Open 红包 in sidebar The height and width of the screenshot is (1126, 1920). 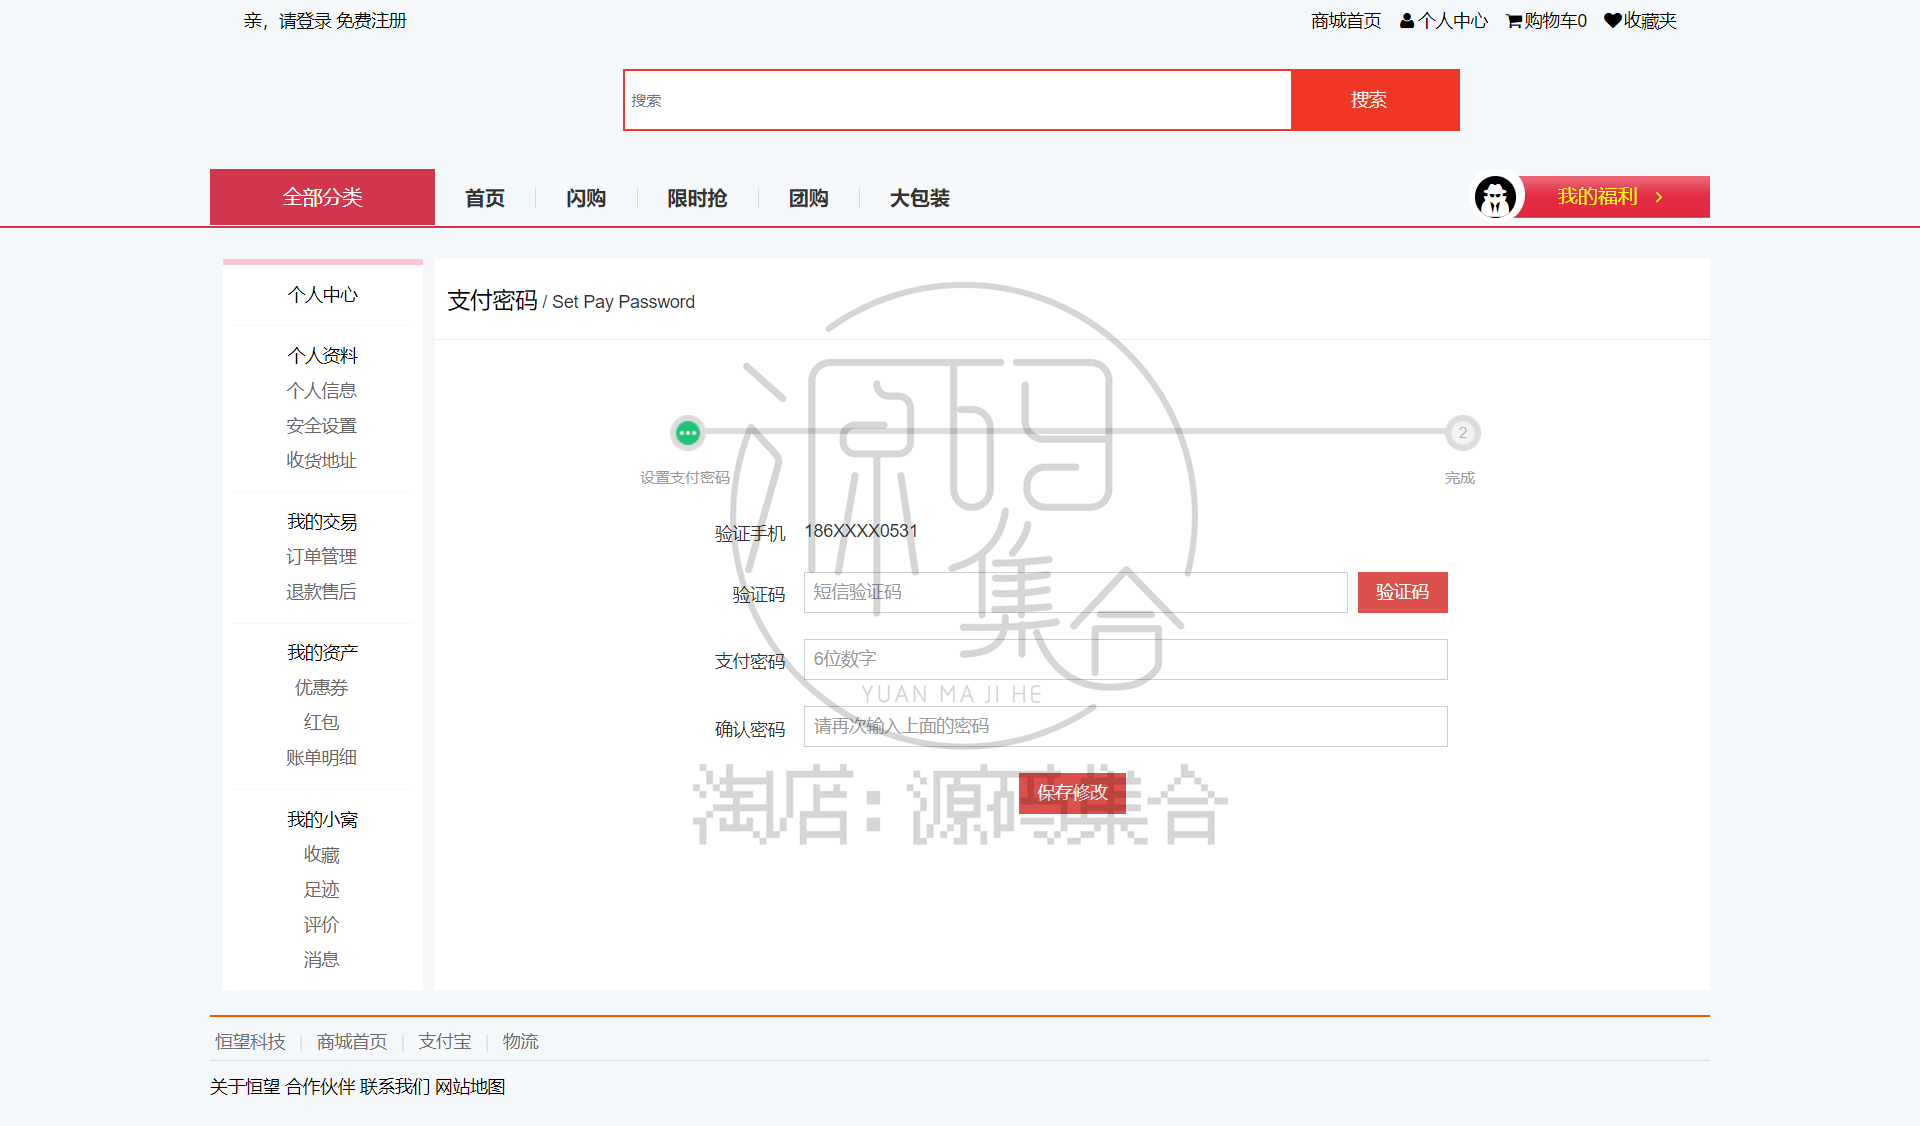point(322,723)
